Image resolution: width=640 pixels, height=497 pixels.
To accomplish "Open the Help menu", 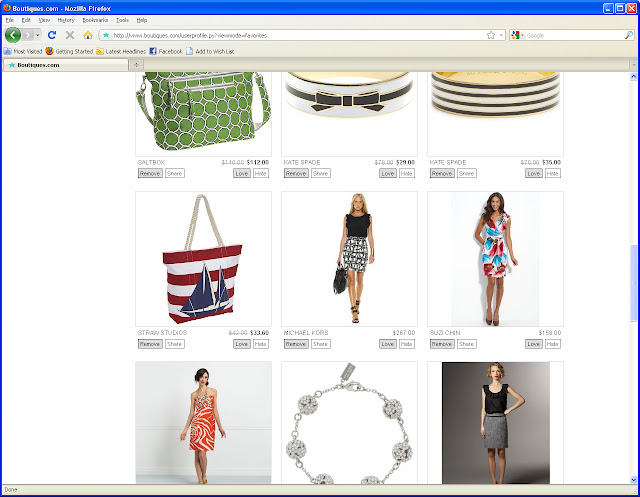I will pyautogui.click(x=142, y=20).
